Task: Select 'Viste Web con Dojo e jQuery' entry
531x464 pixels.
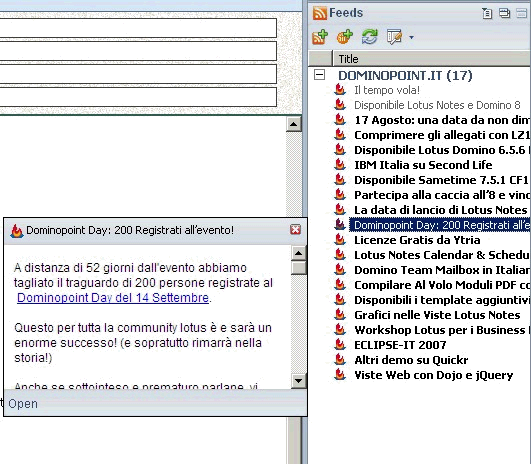Action: (x=433, y=375)
